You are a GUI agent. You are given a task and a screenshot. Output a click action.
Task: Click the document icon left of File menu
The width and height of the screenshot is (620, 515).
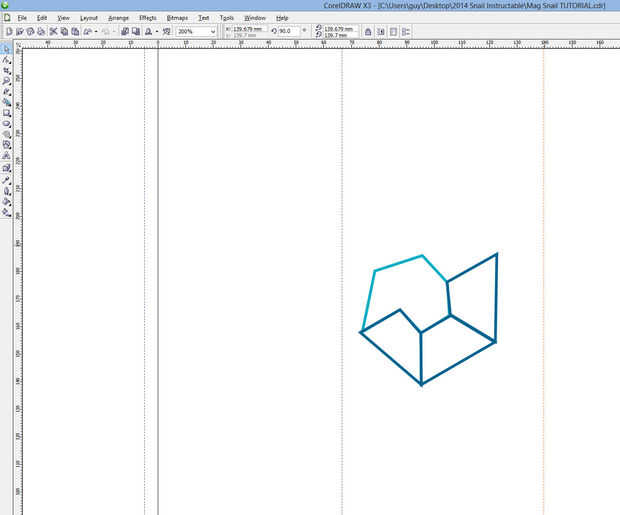[x=7, y=18]
